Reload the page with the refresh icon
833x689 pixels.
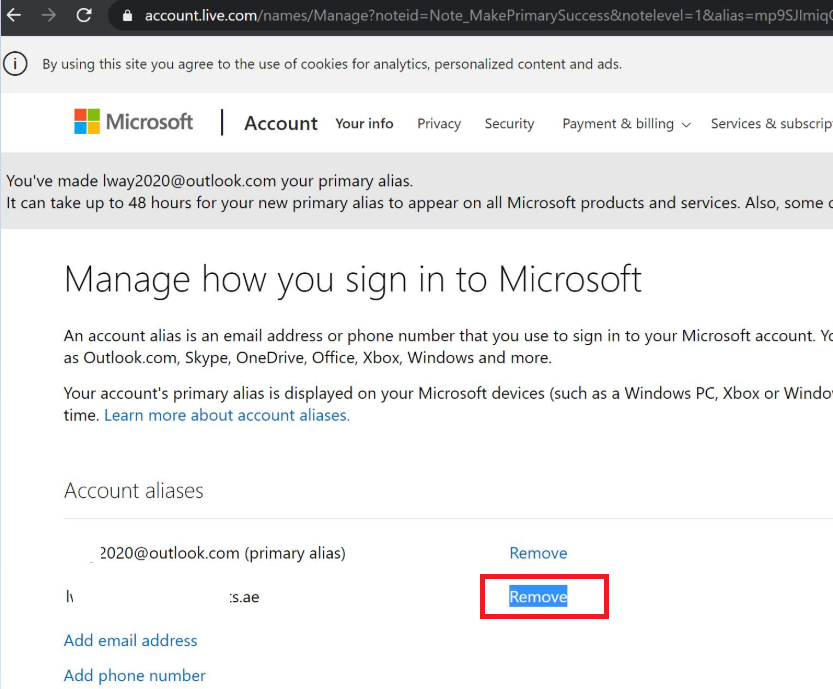coord(84,15)
